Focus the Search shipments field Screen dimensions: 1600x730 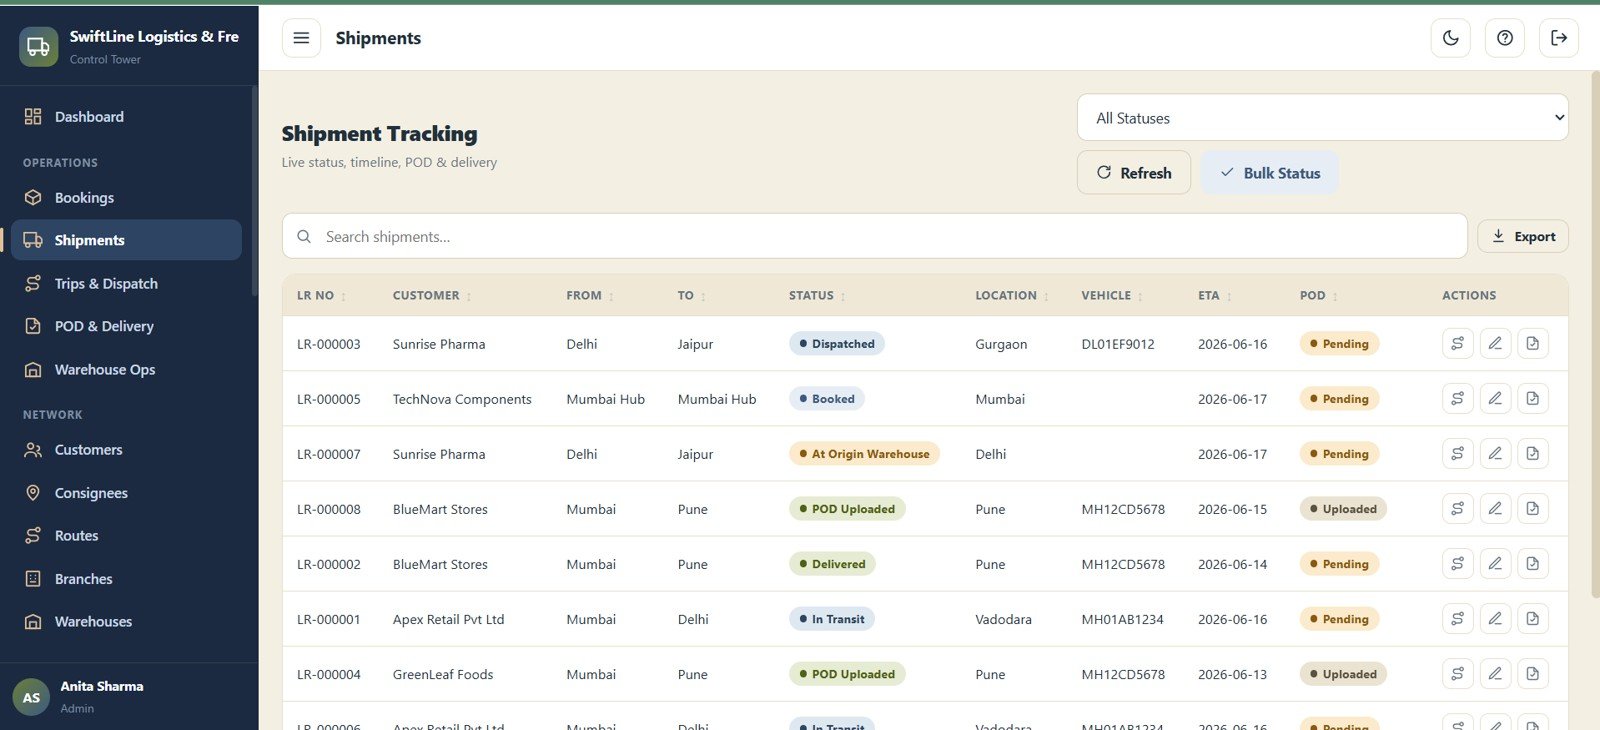[875, 237]
